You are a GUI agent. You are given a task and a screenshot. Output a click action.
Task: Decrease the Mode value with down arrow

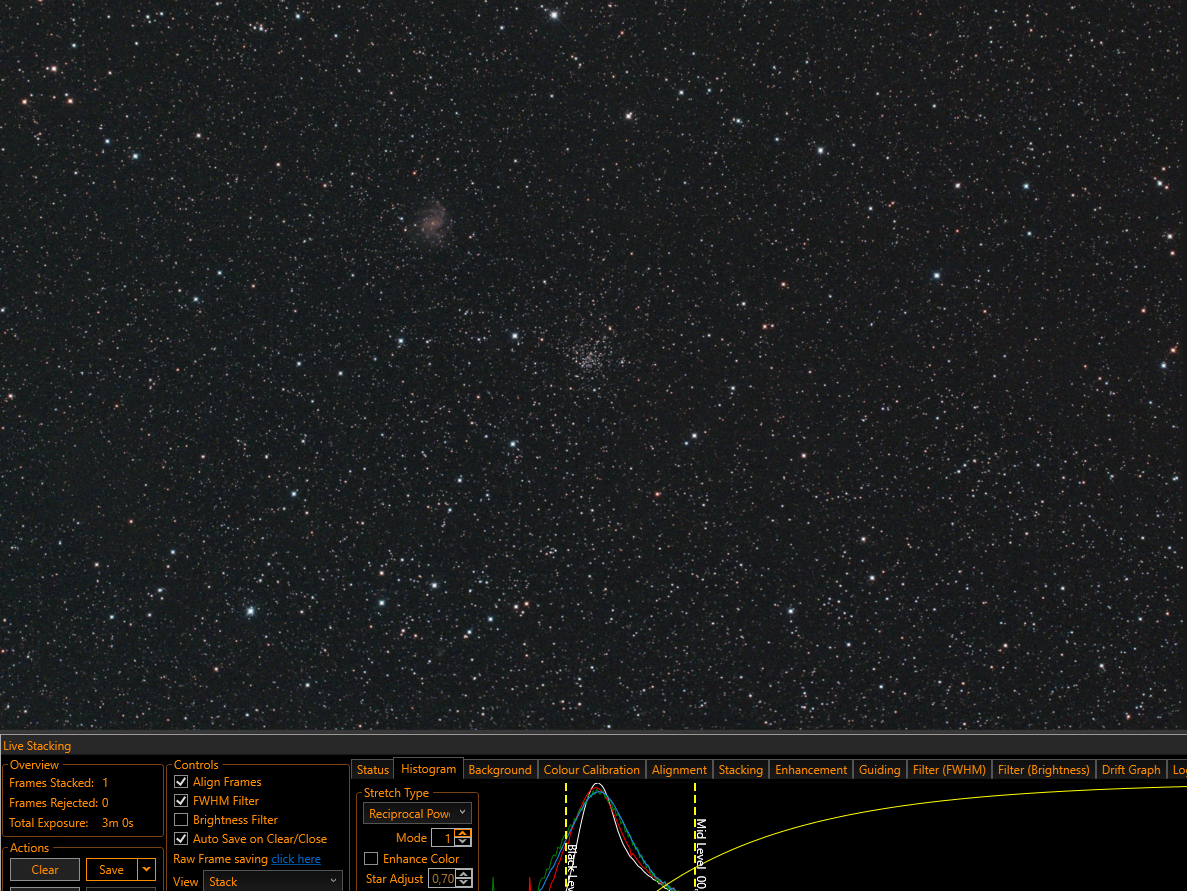463,842
